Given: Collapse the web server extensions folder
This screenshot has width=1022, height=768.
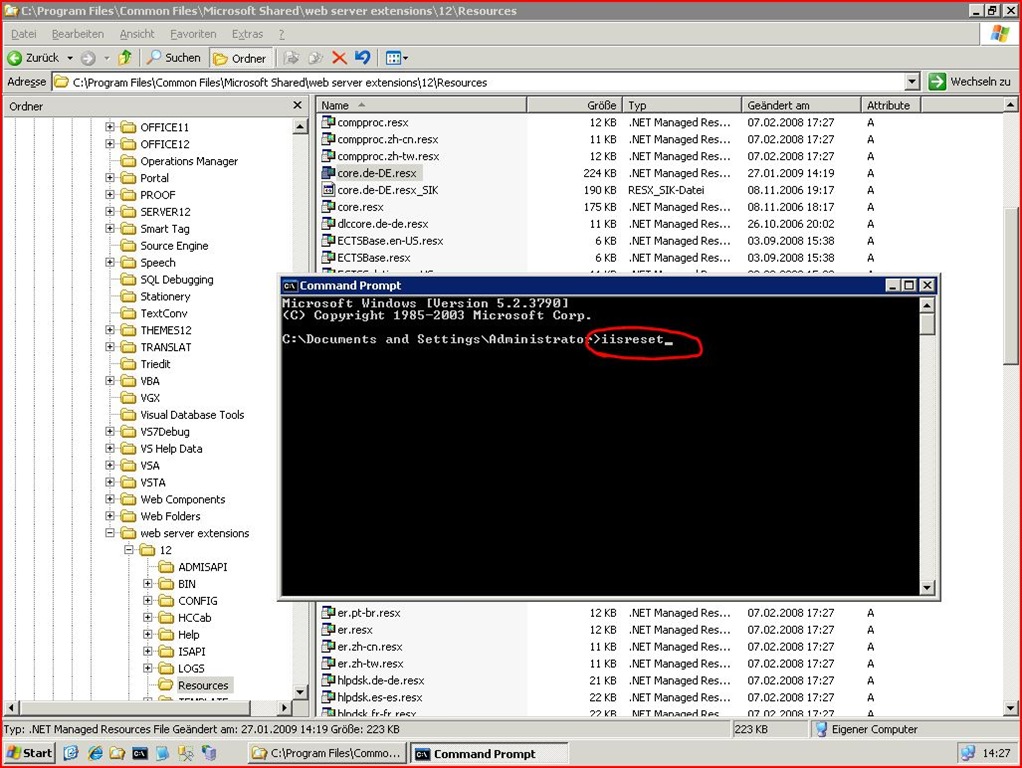Looking at the screenshot, I should [x=111, y=533].
